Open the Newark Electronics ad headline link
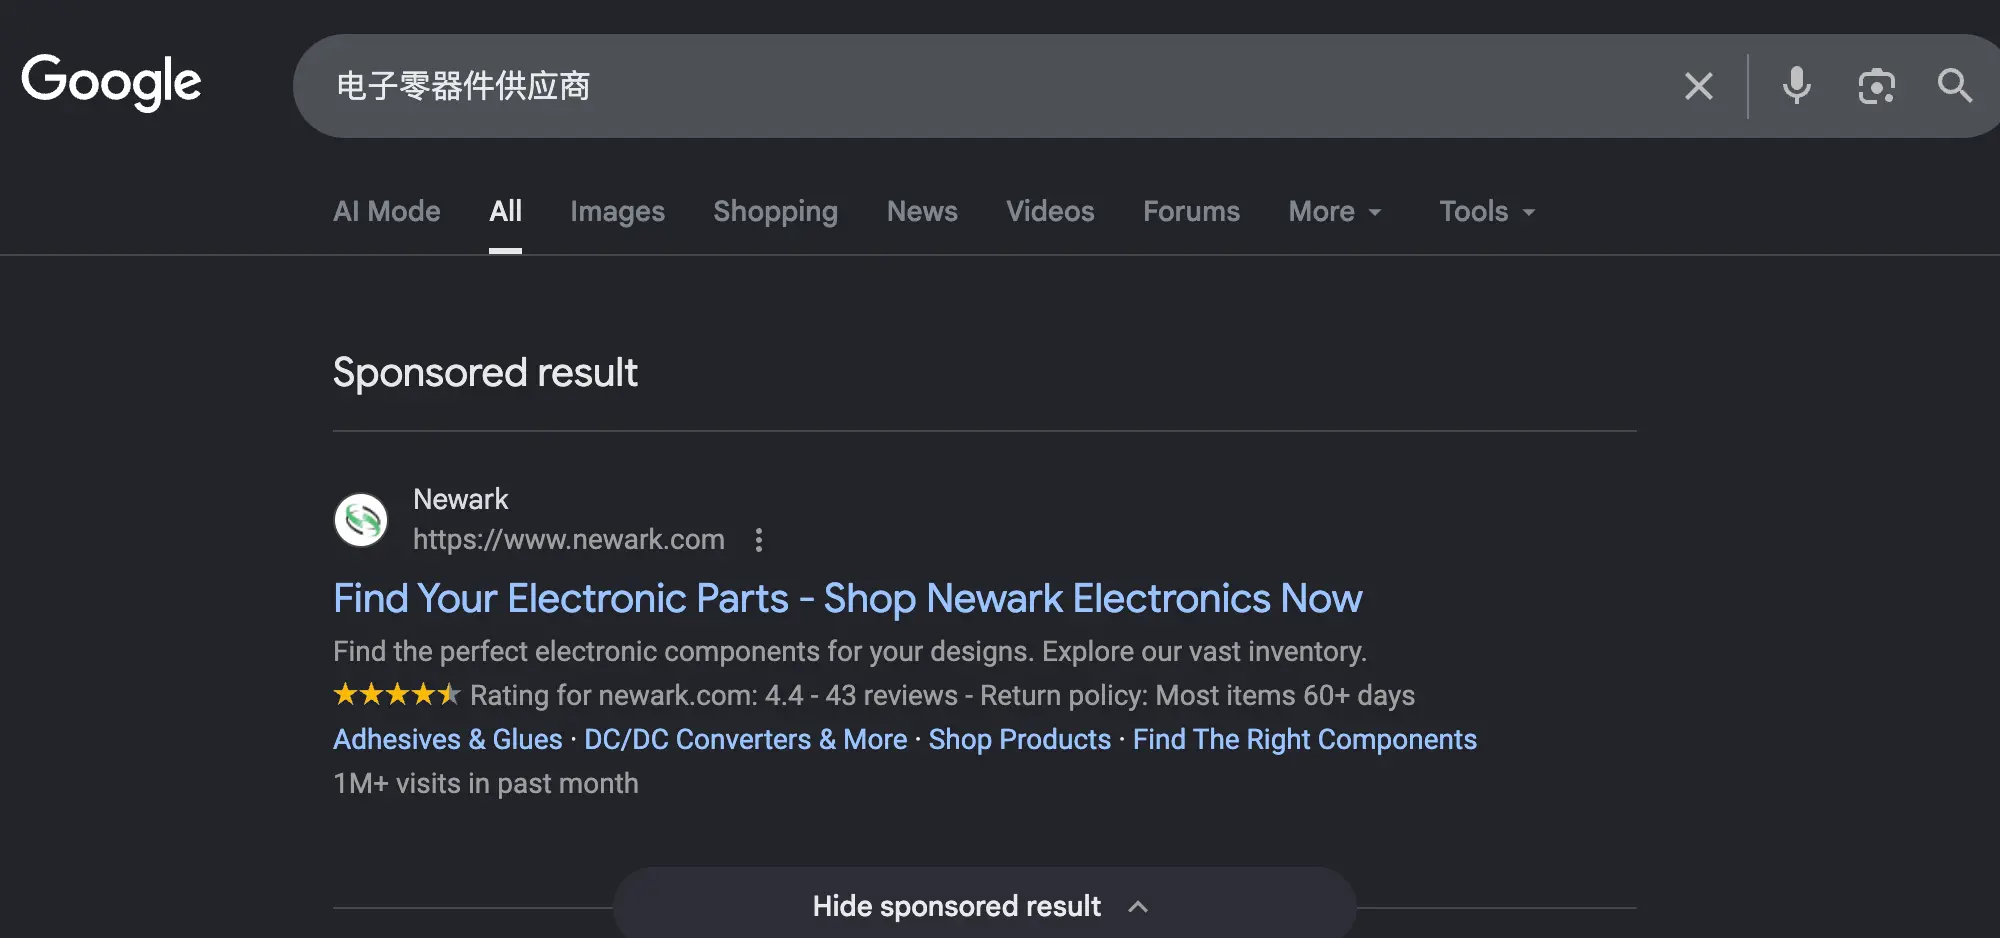This screenshot has width=2000, height=938. (x=847, y=598)
